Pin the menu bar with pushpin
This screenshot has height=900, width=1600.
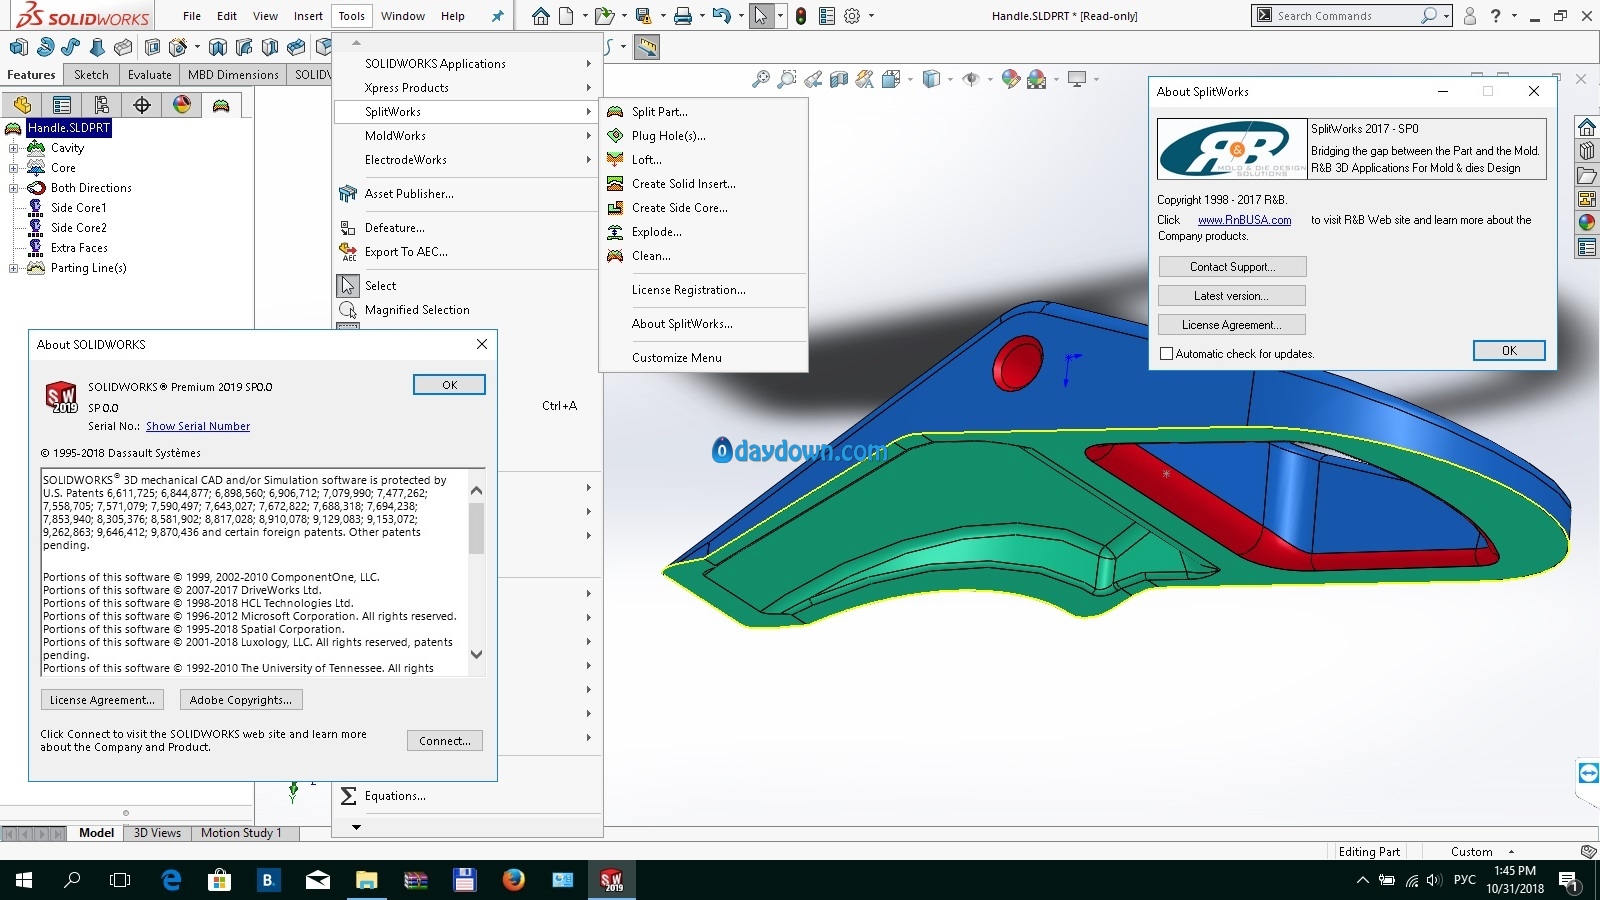click(x=497, y=16)
